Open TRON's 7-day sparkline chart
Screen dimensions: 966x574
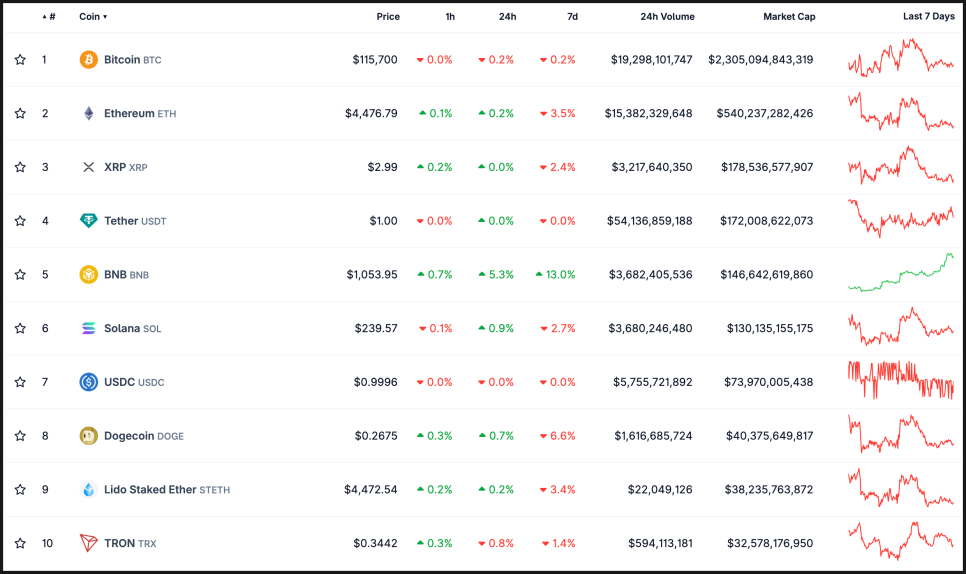tap(901, 541)
